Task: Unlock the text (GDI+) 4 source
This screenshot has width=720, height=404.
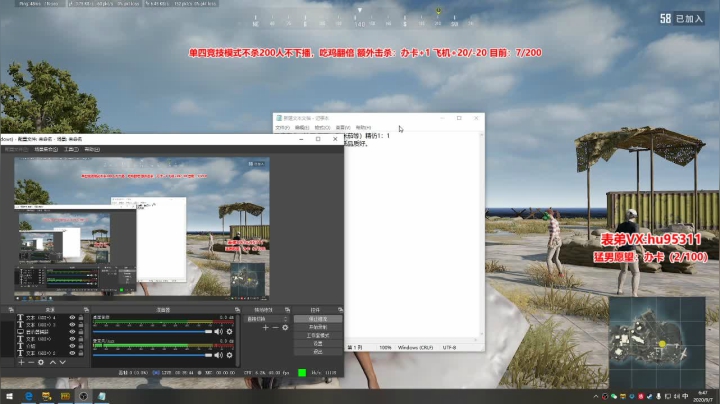Action: point(81,318)
